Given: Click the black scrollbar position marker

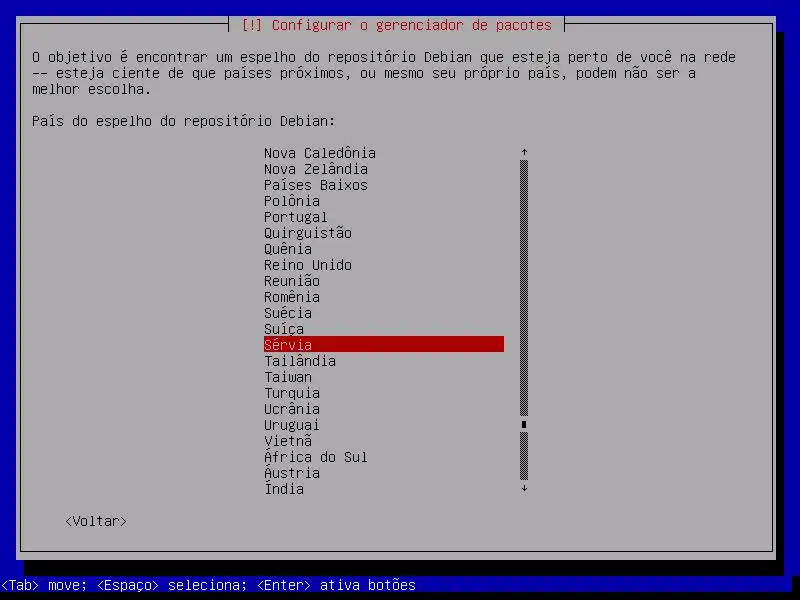Looking at the screenshot, I should (x=524, y=424).
